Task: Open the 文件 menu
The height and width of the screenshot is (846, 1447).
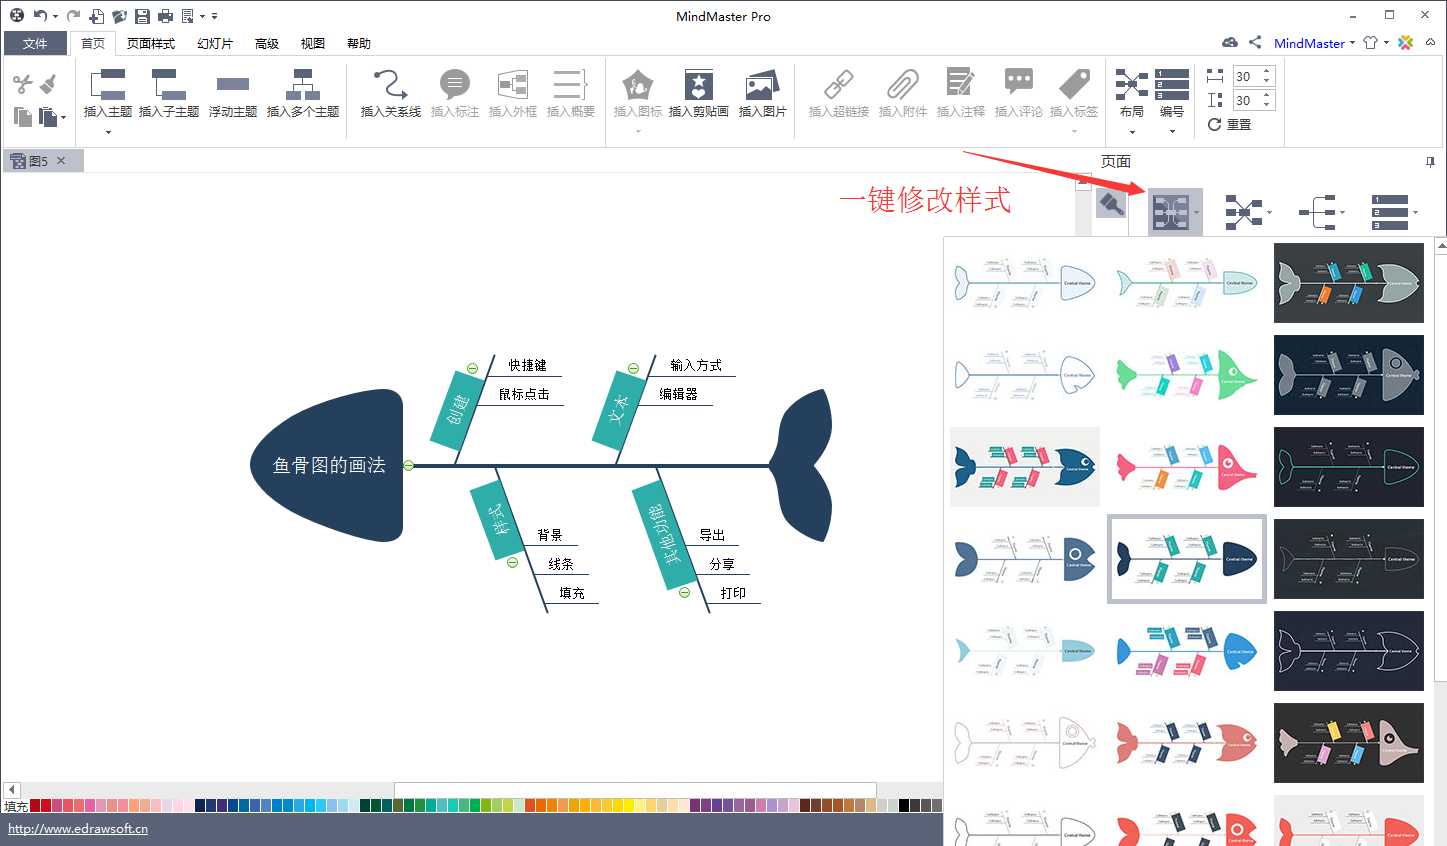Action: pos(35,44)
